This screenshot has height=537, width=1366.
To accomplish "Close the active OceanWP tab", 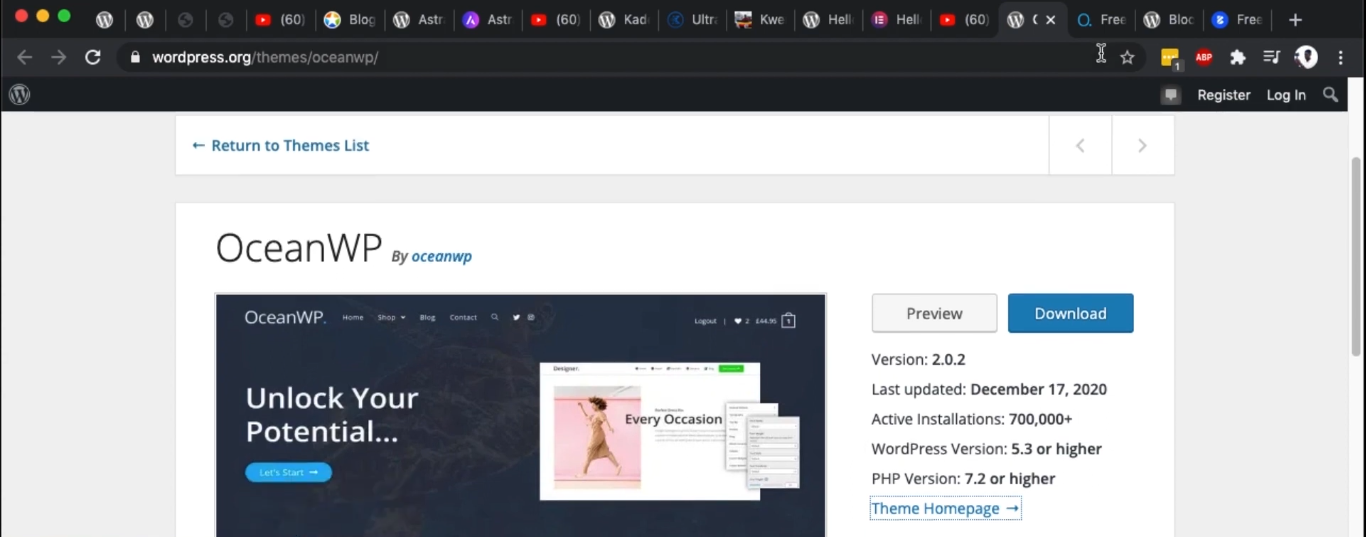I will click(1050, 20).
